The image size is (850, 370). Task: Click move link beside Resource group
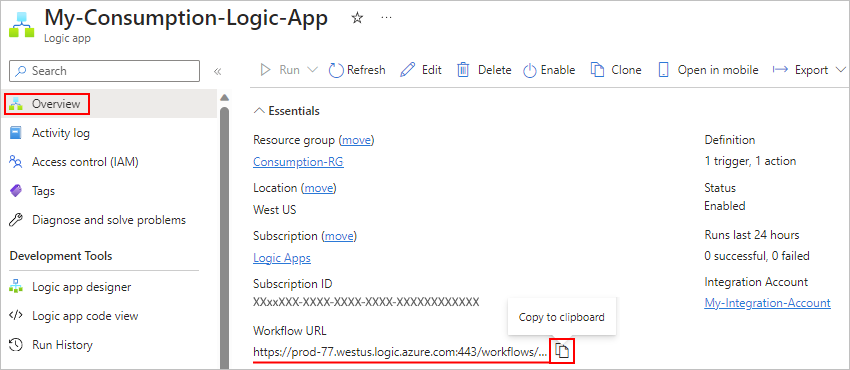tap(356, 140)
